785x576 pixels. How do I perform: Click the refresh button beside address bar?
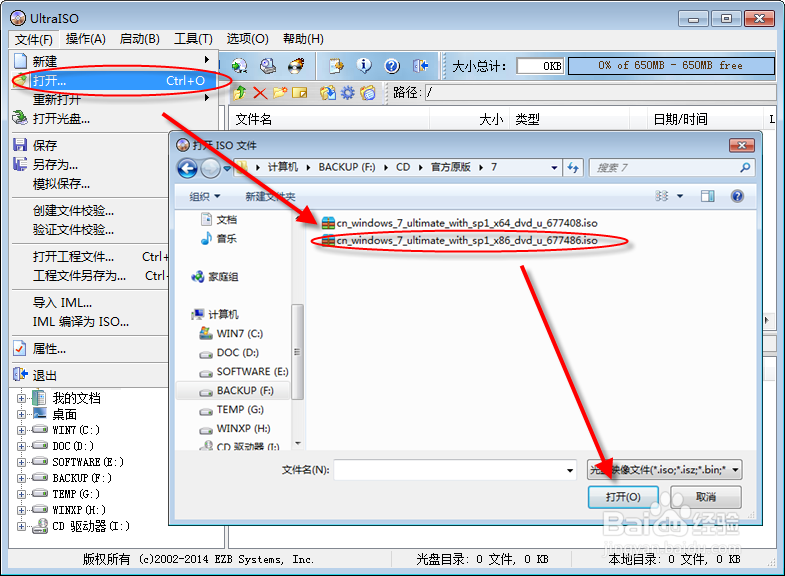point(573,168)
